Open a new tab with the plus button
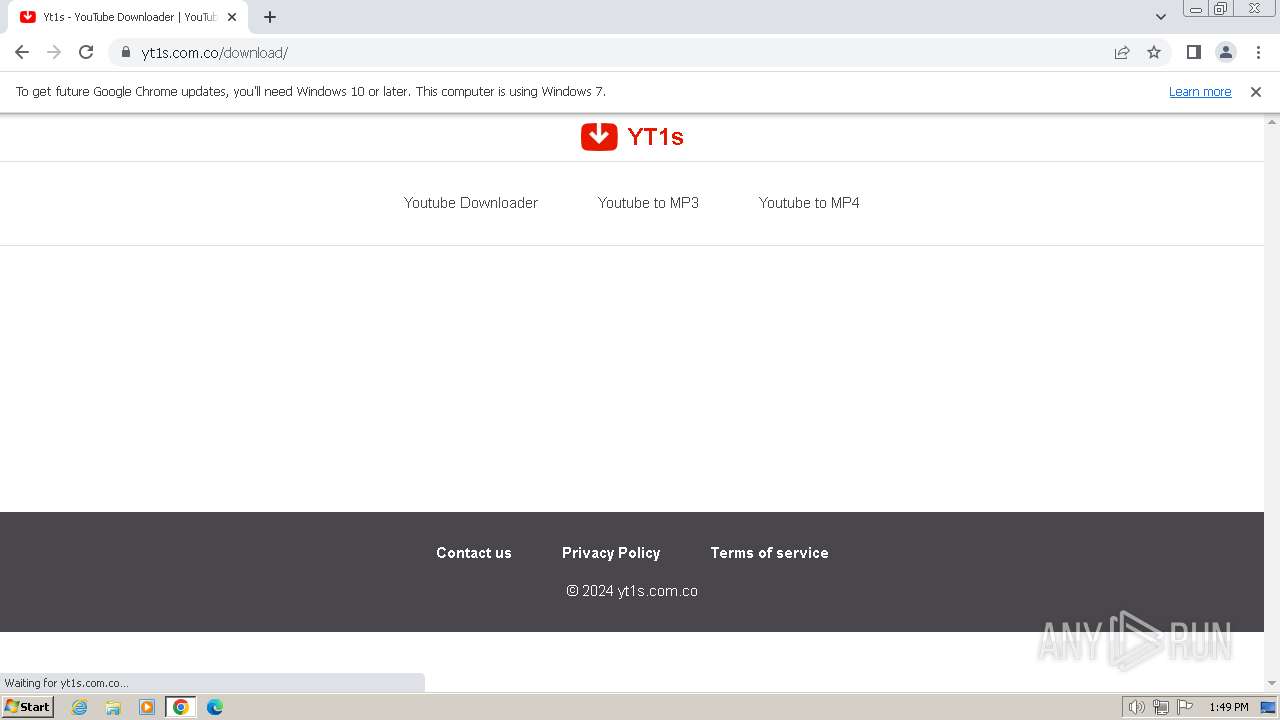 click(270, 17)
